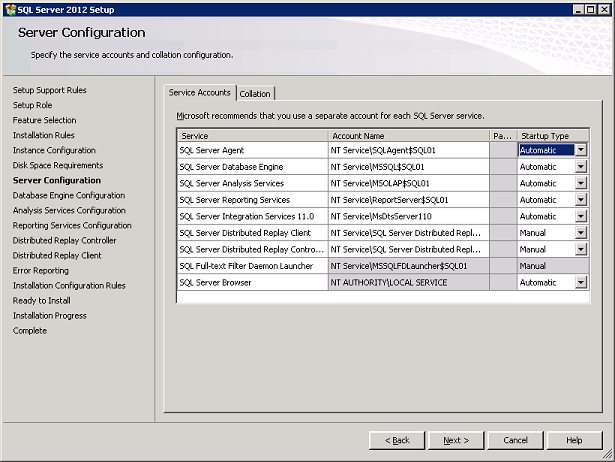Click the Pa... password column header
The image size is (615, 462).
coord(503,136)
